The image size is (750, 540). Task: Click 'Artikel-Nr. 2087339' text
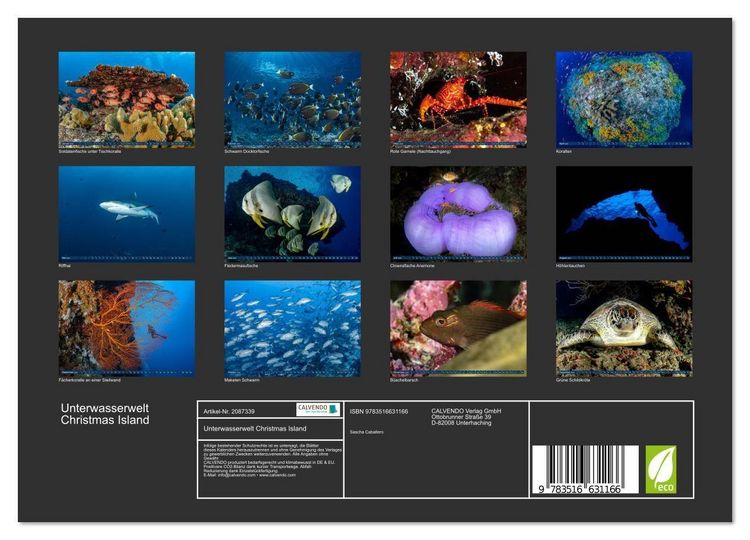point(229,411)
